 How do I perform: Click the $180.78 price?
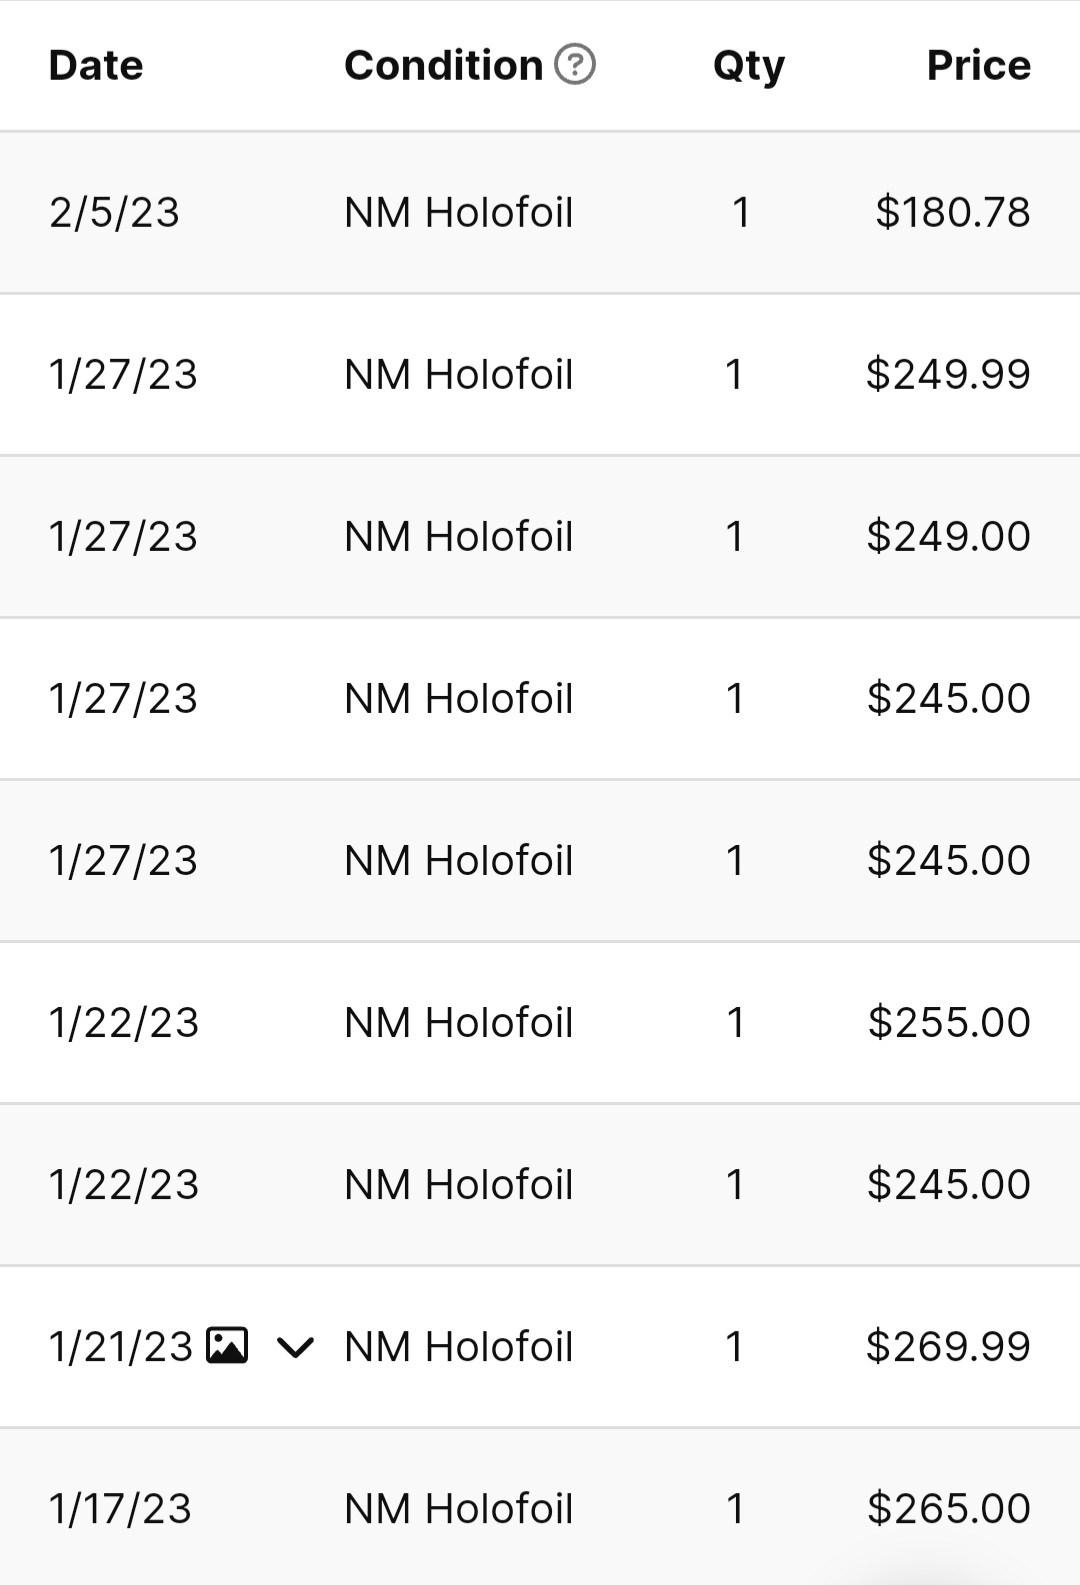953,212
